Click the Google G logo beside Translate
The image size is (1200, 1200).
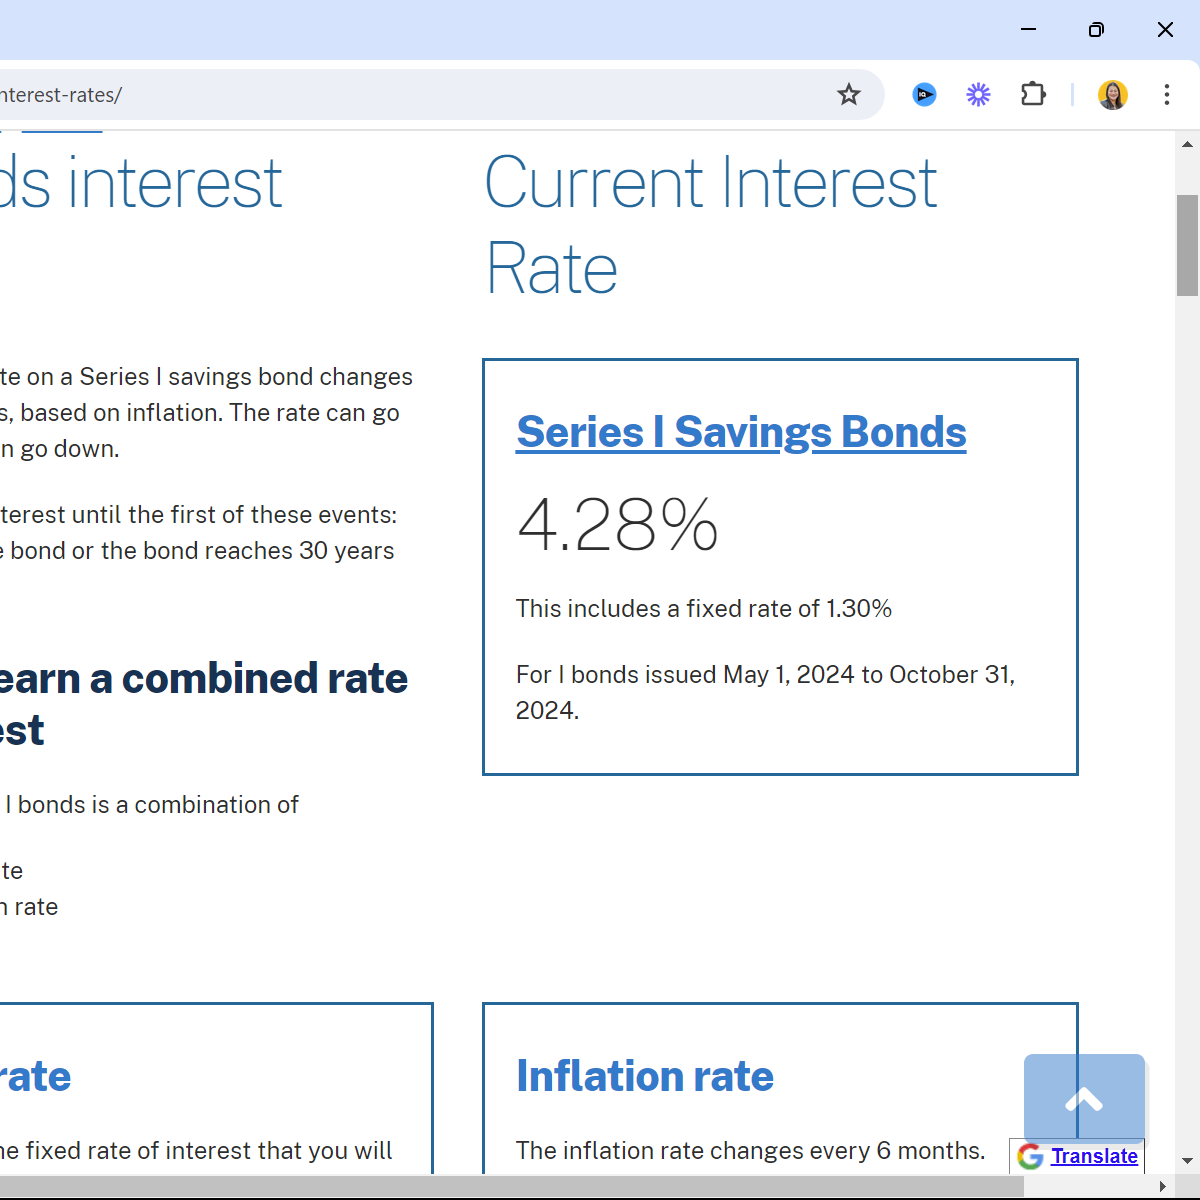point(1030,1156)
